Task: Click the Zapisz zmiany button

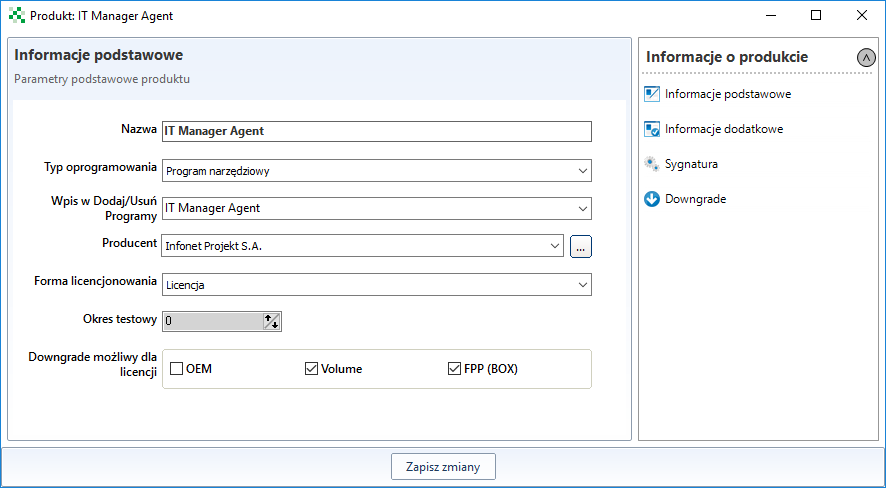Action: click(x=444, y=467)
